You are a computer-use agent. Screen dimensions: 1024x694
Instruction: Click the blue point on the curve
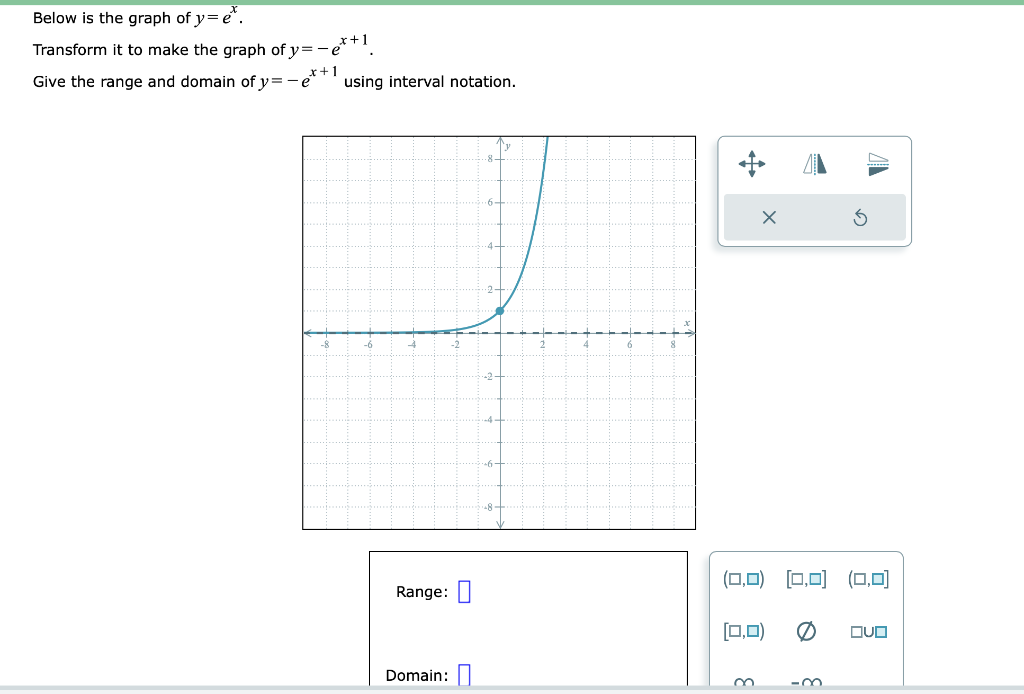pyautogui.click(x=500, y=311)
